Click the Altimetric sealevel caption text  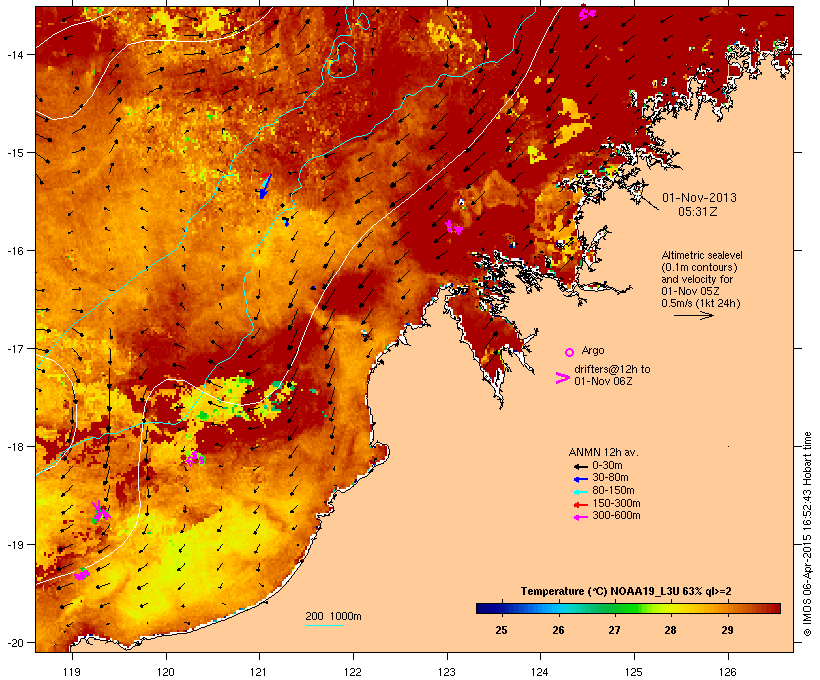click(x=702, y=279)
